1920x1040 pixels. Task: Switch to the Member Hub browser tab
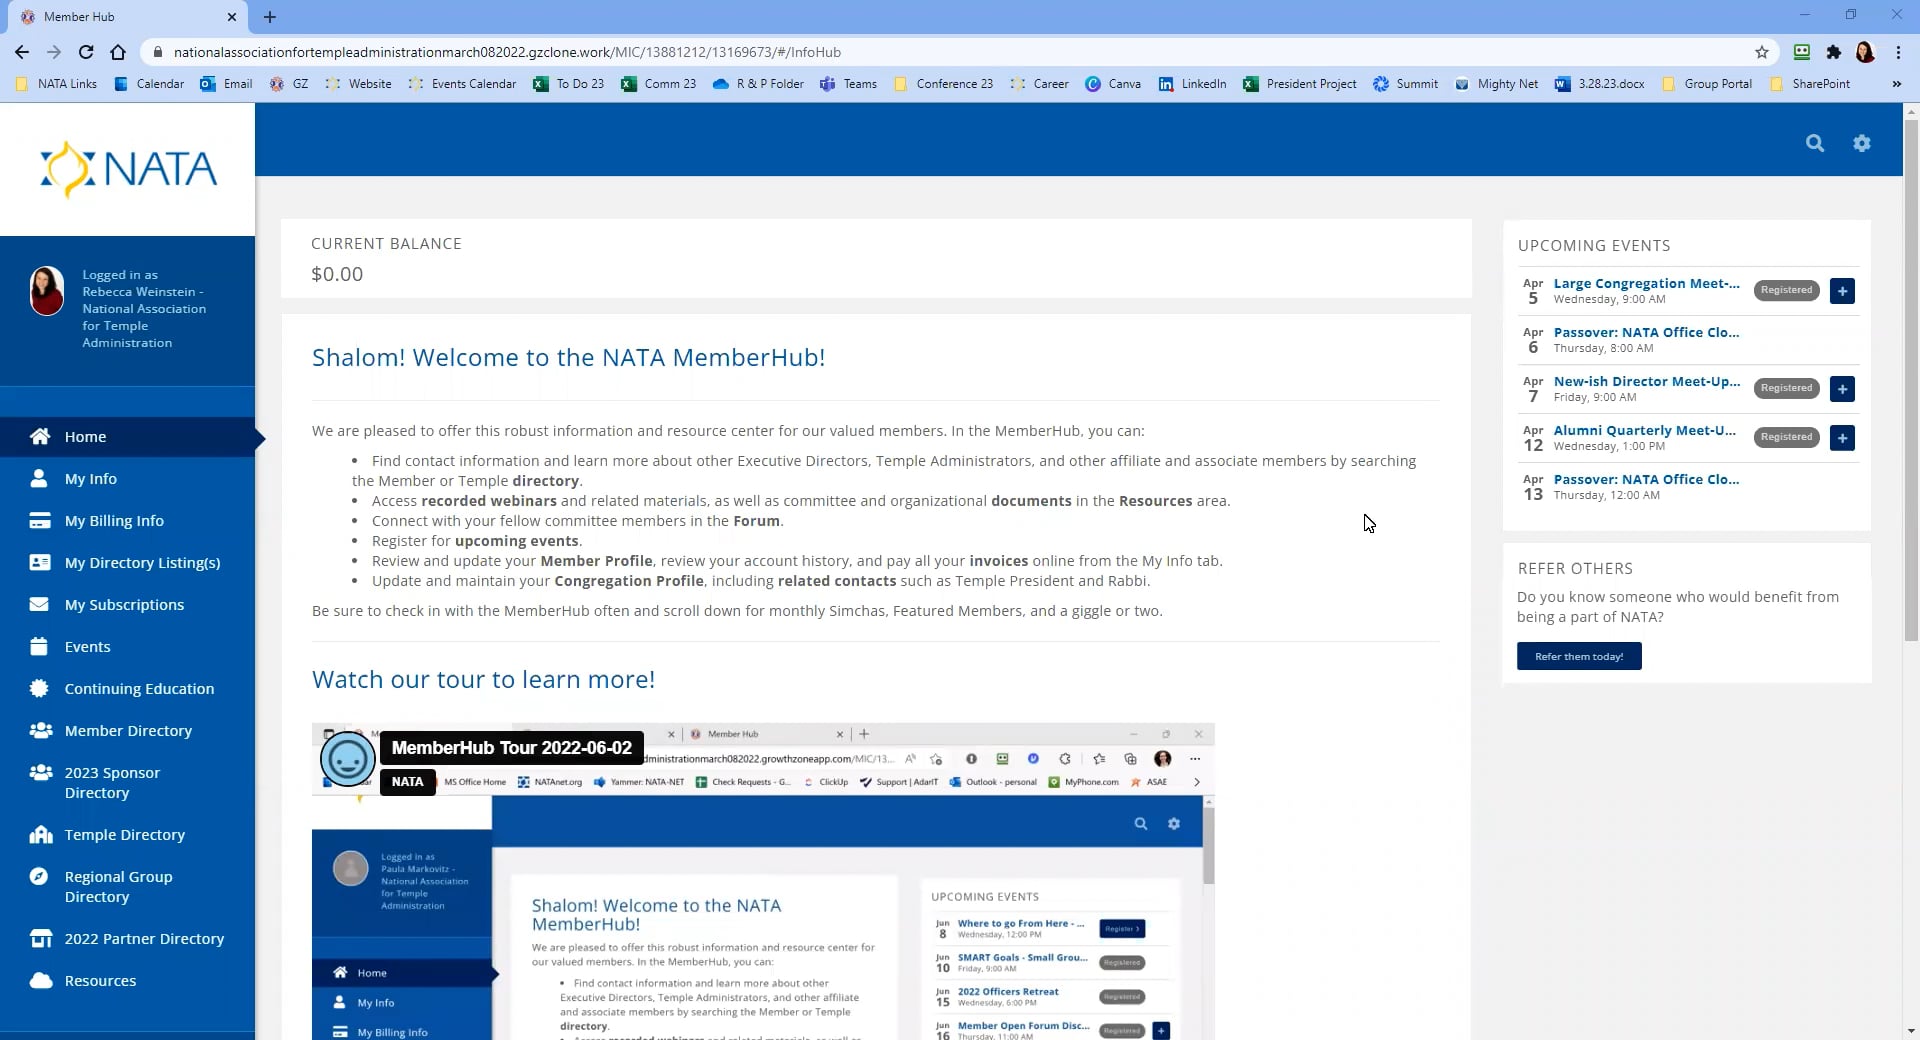coord(80,17)
